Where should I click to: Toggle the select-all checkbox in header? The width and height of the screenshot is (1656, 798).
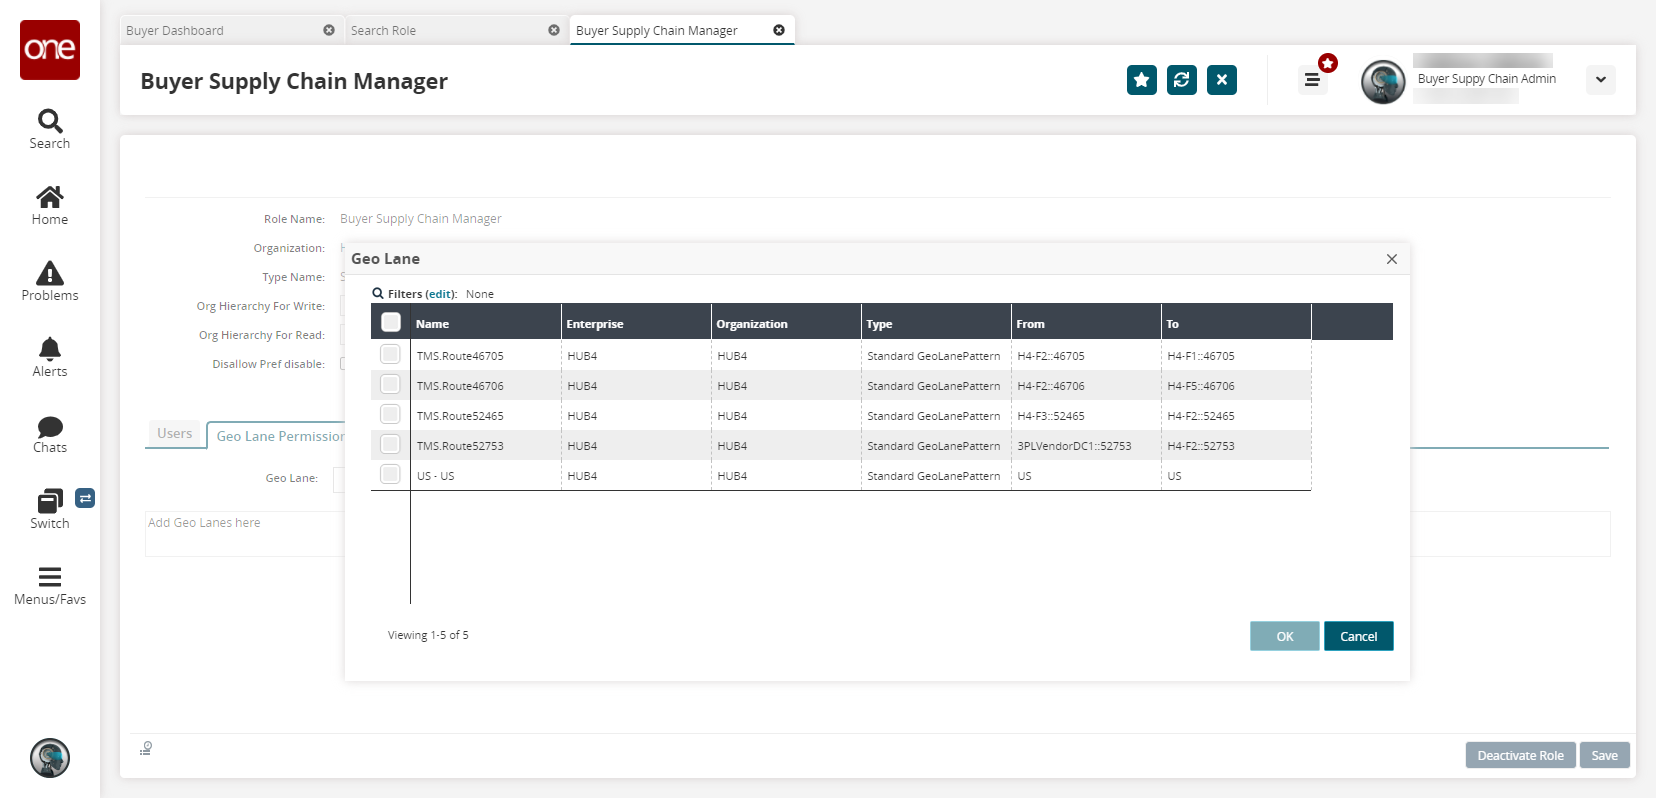point(391,322)
